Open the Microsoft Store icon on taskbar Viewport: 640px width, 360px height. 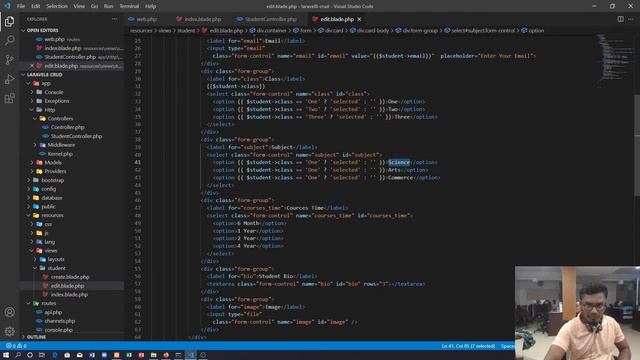(x=67, y=355)
